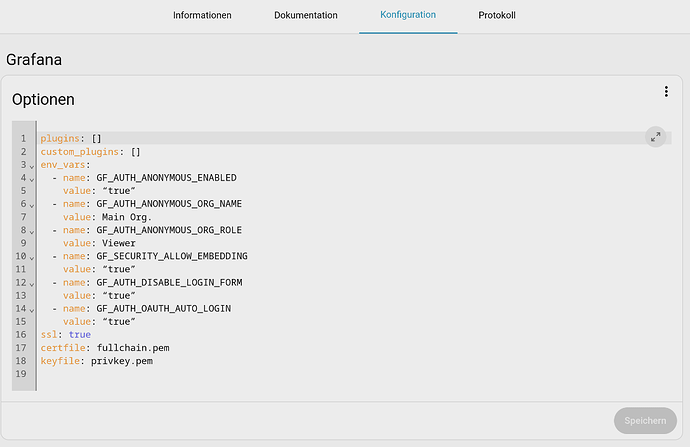Click 'privkey.pem' keyfile value
The height and width of the screenshot is (447, 690).
coord(122,361)
